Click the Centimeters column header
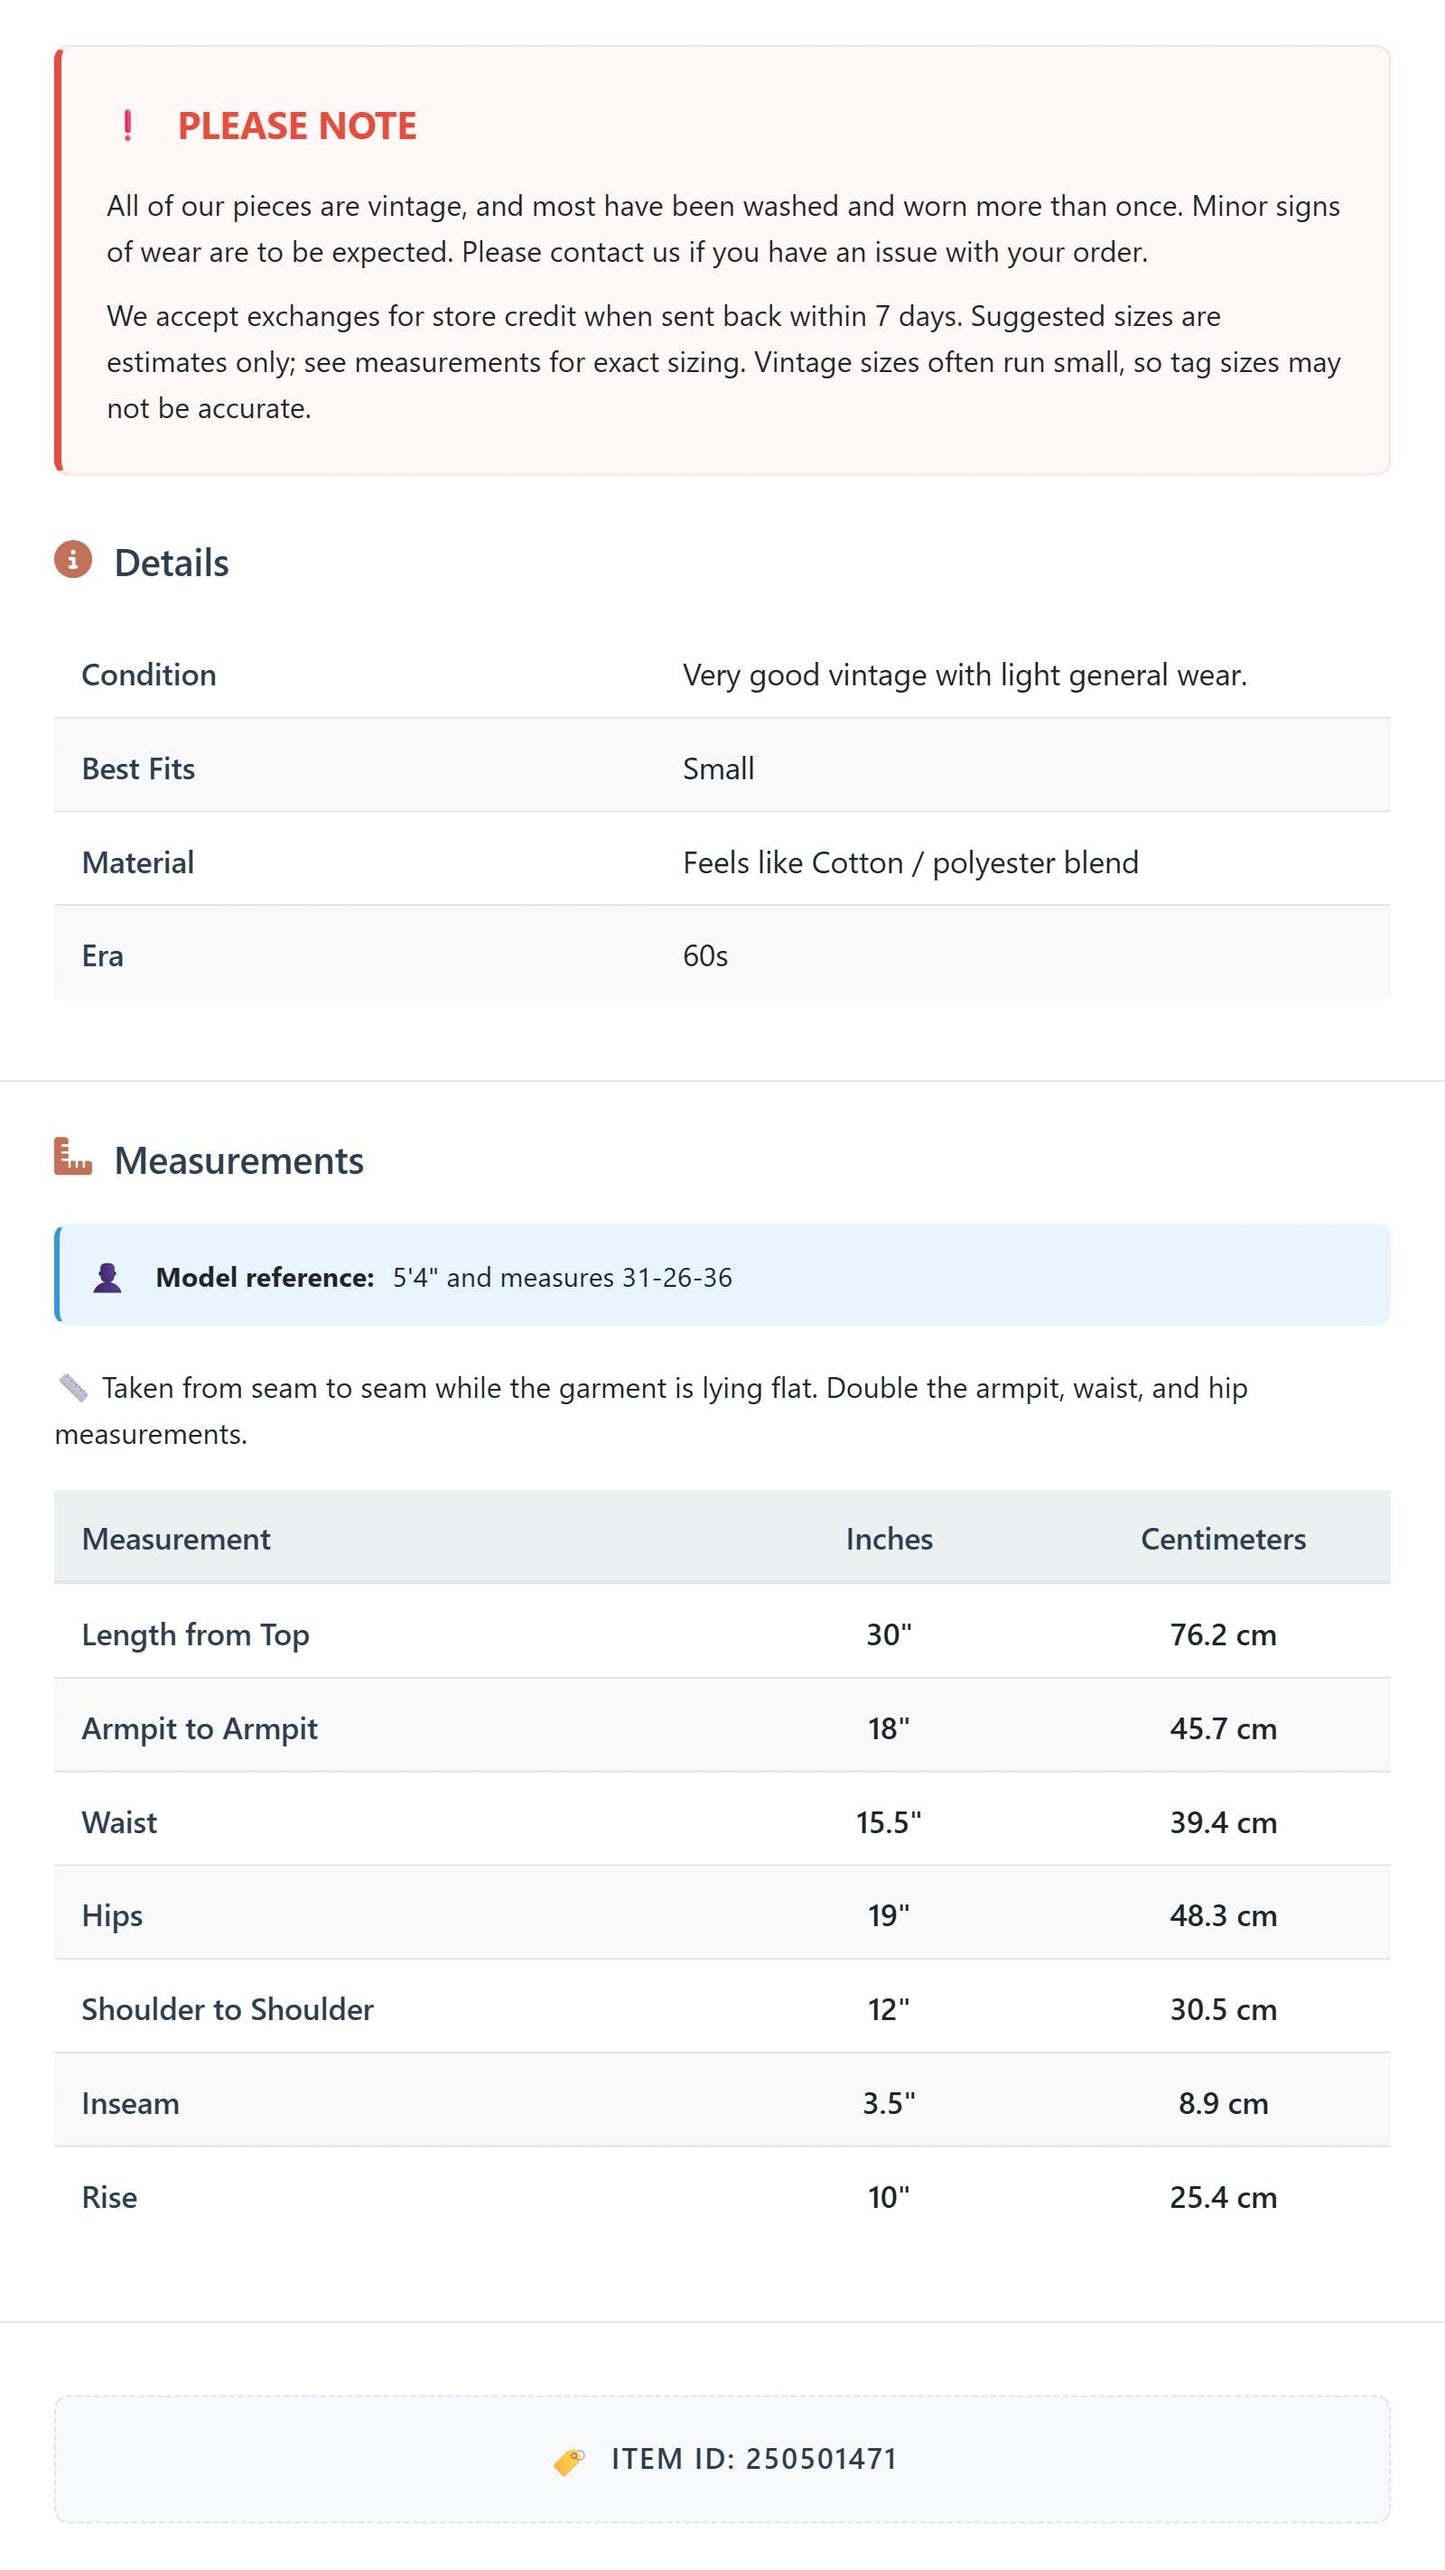 pos(1223,1539)
